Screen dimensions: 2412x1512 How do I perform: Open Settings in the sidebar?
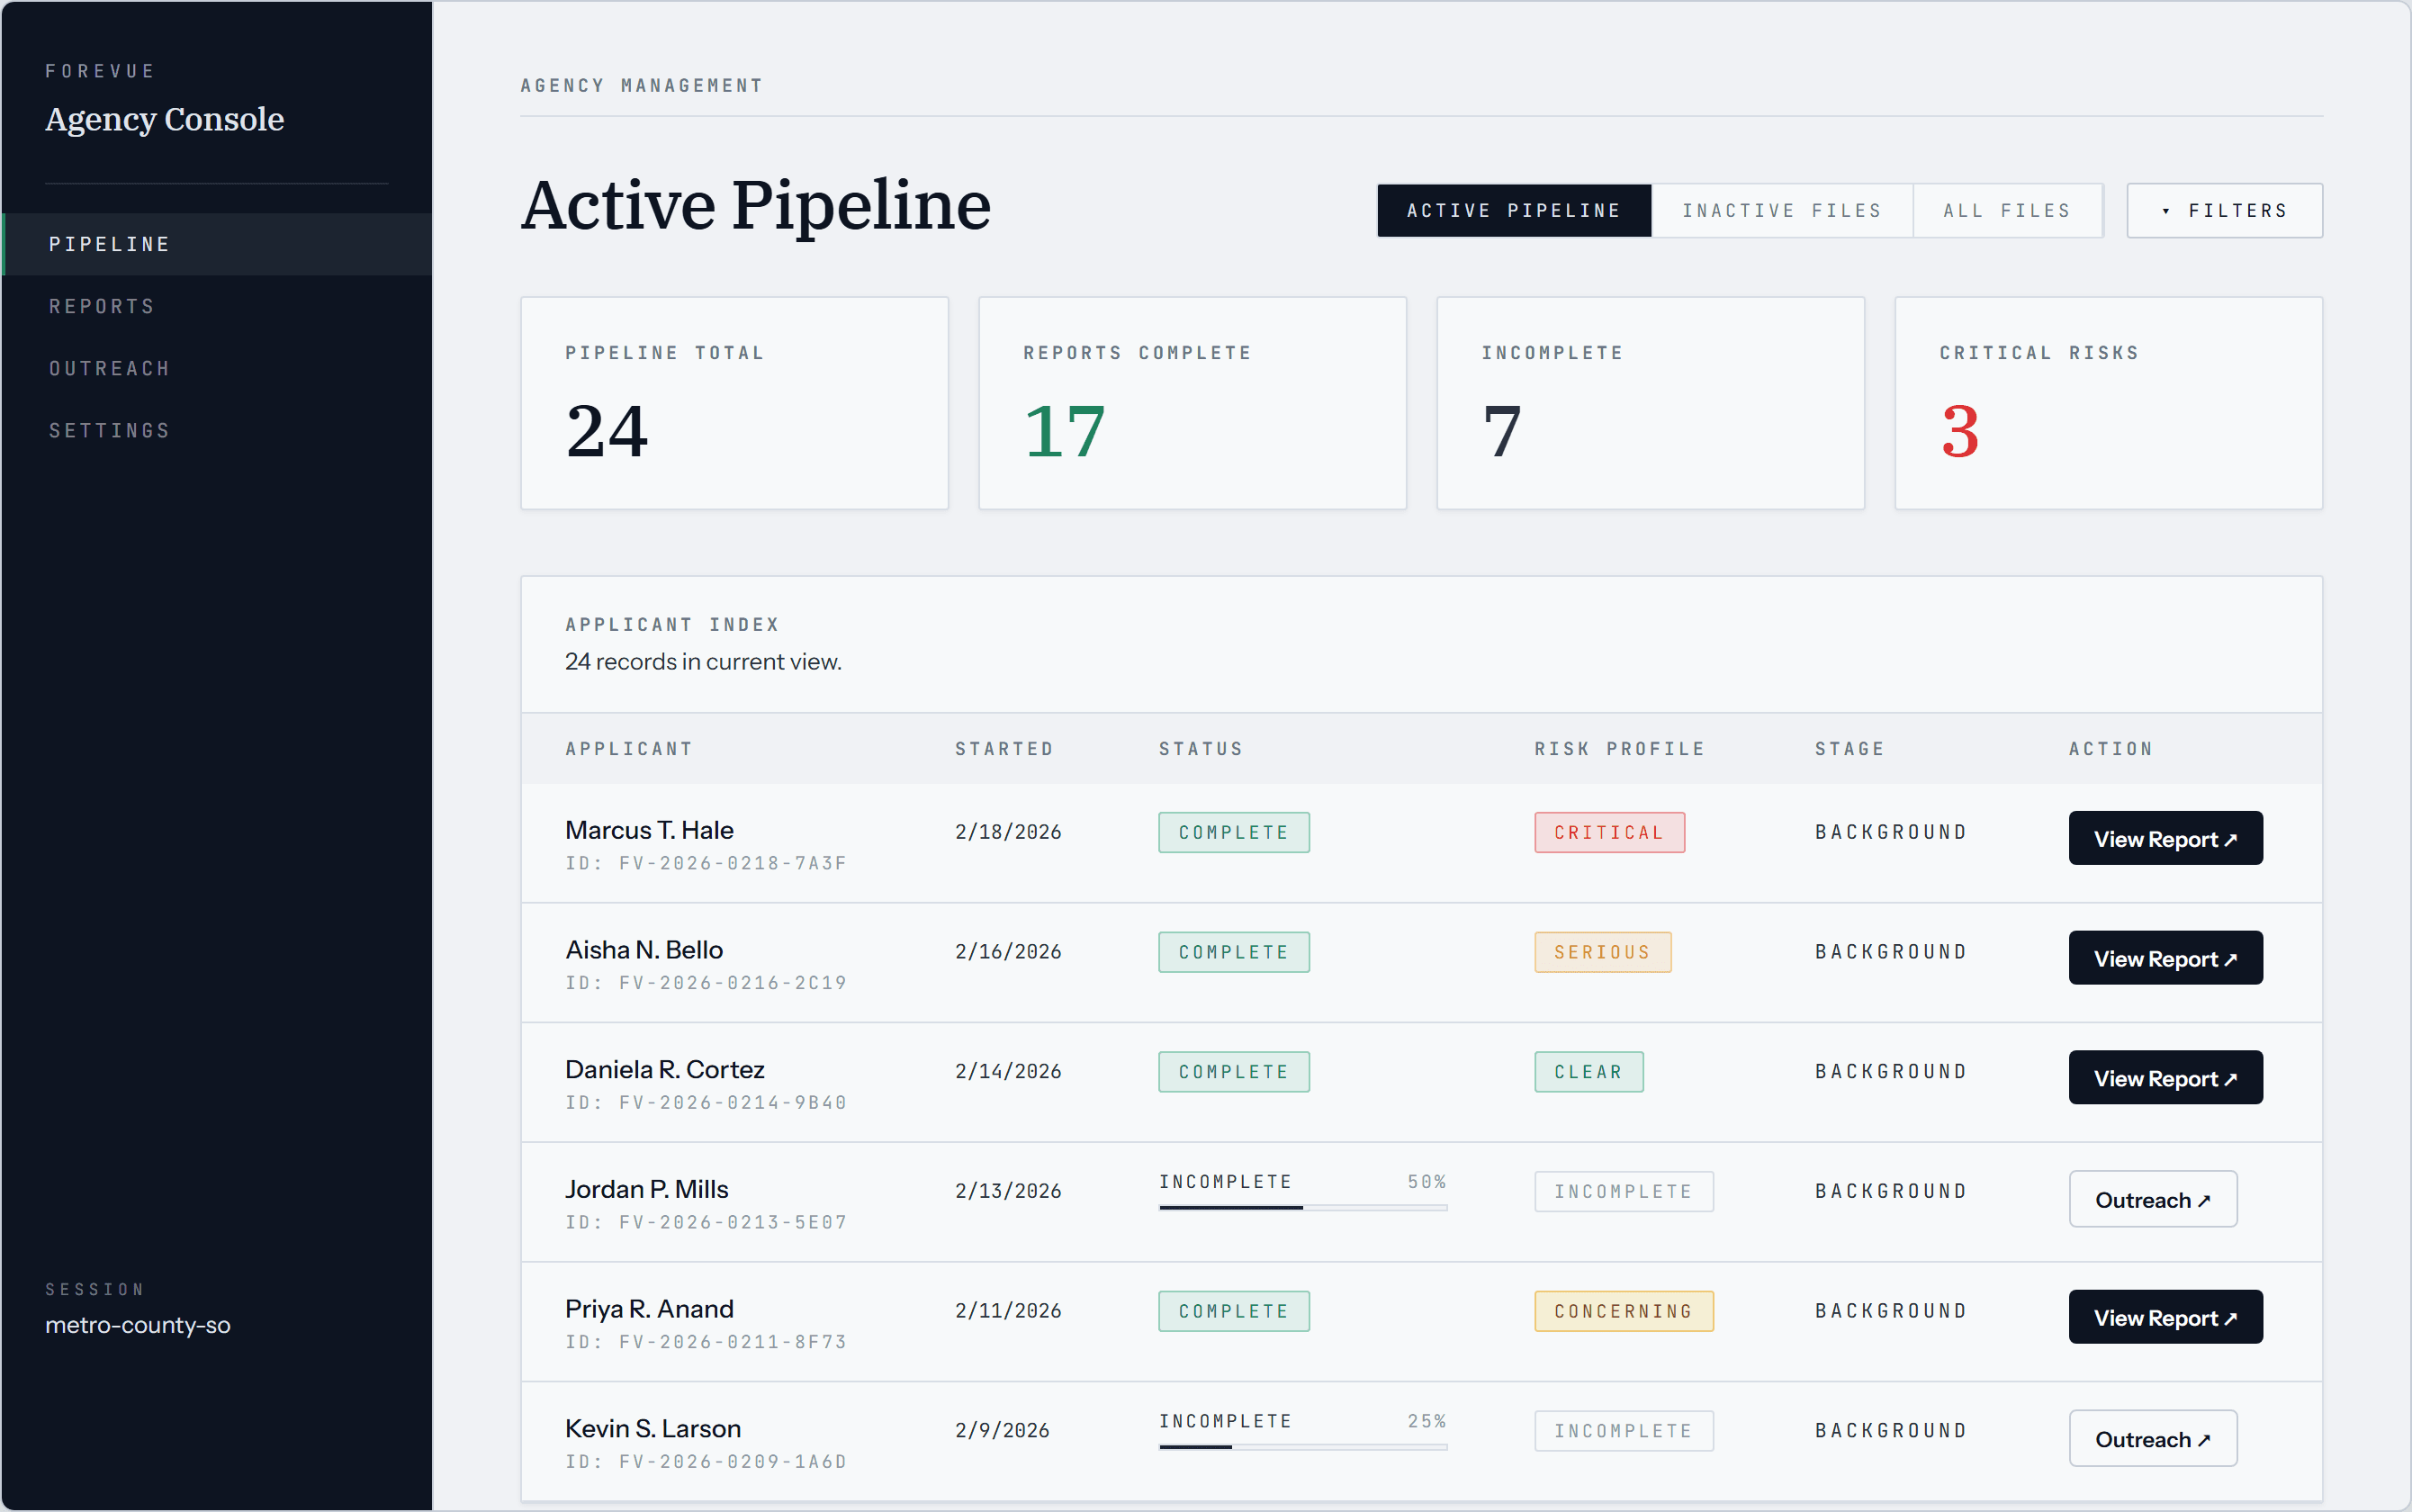(217, 430)
